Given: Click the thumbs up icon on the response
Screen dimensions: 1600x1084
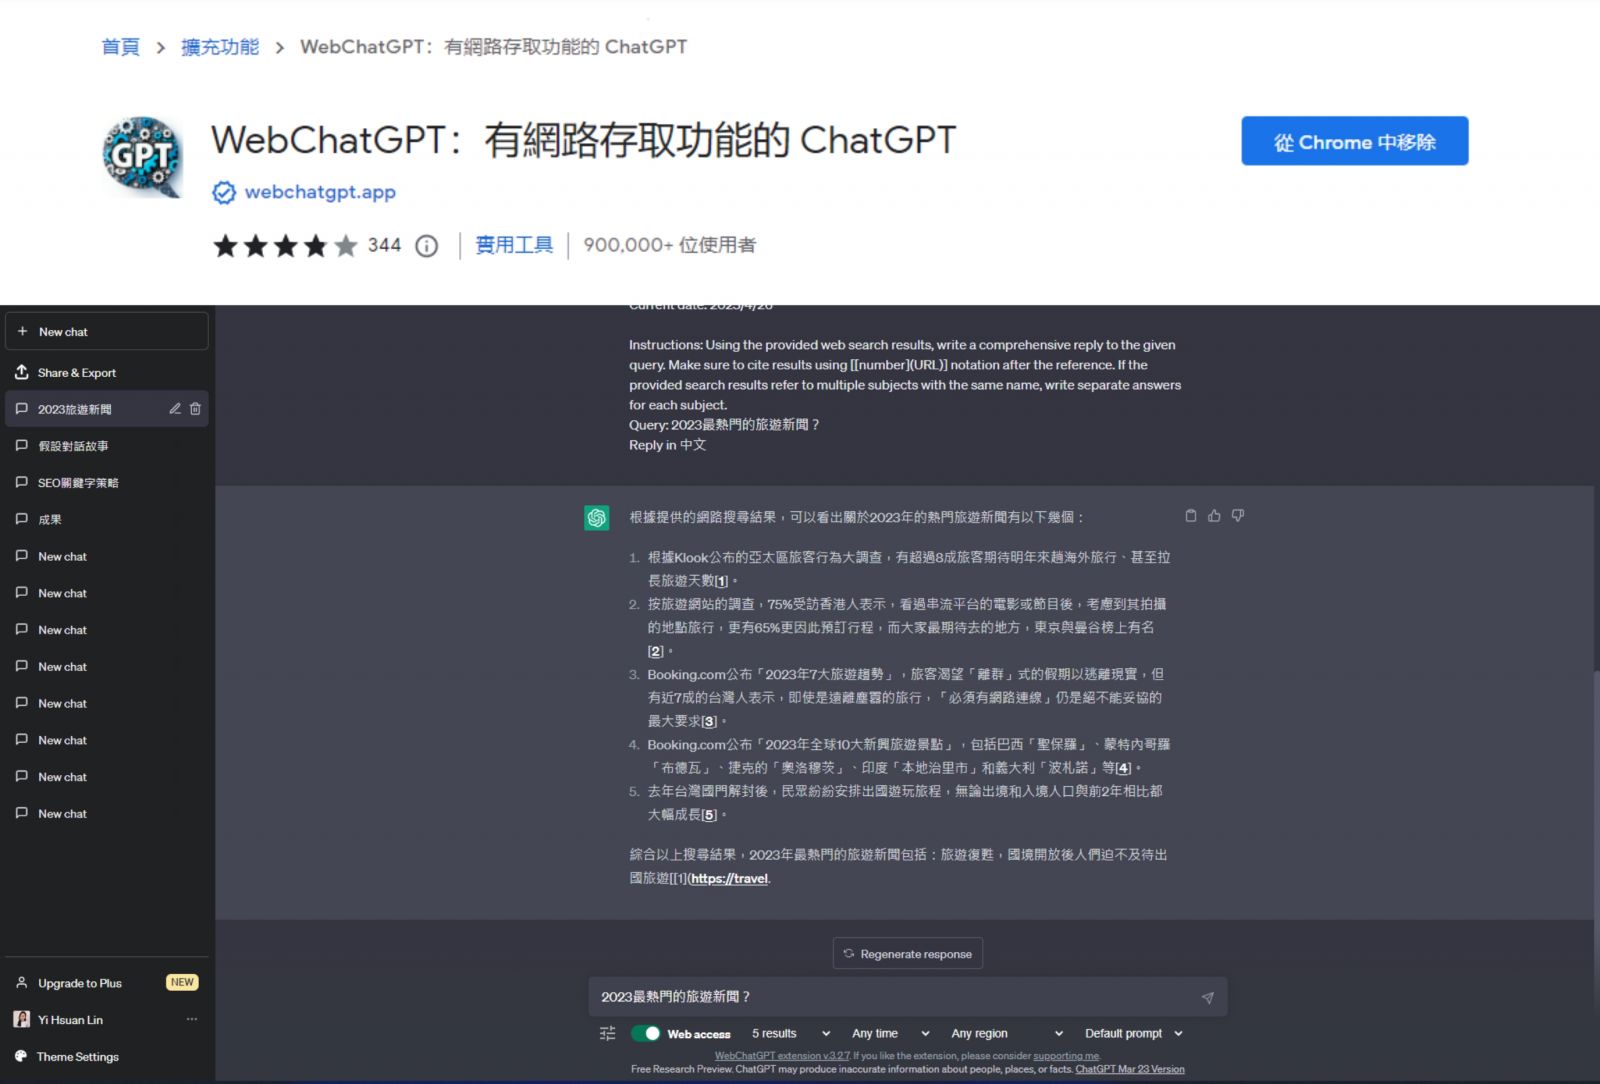Looking at the screenshot, I should tap(1214, 516).
